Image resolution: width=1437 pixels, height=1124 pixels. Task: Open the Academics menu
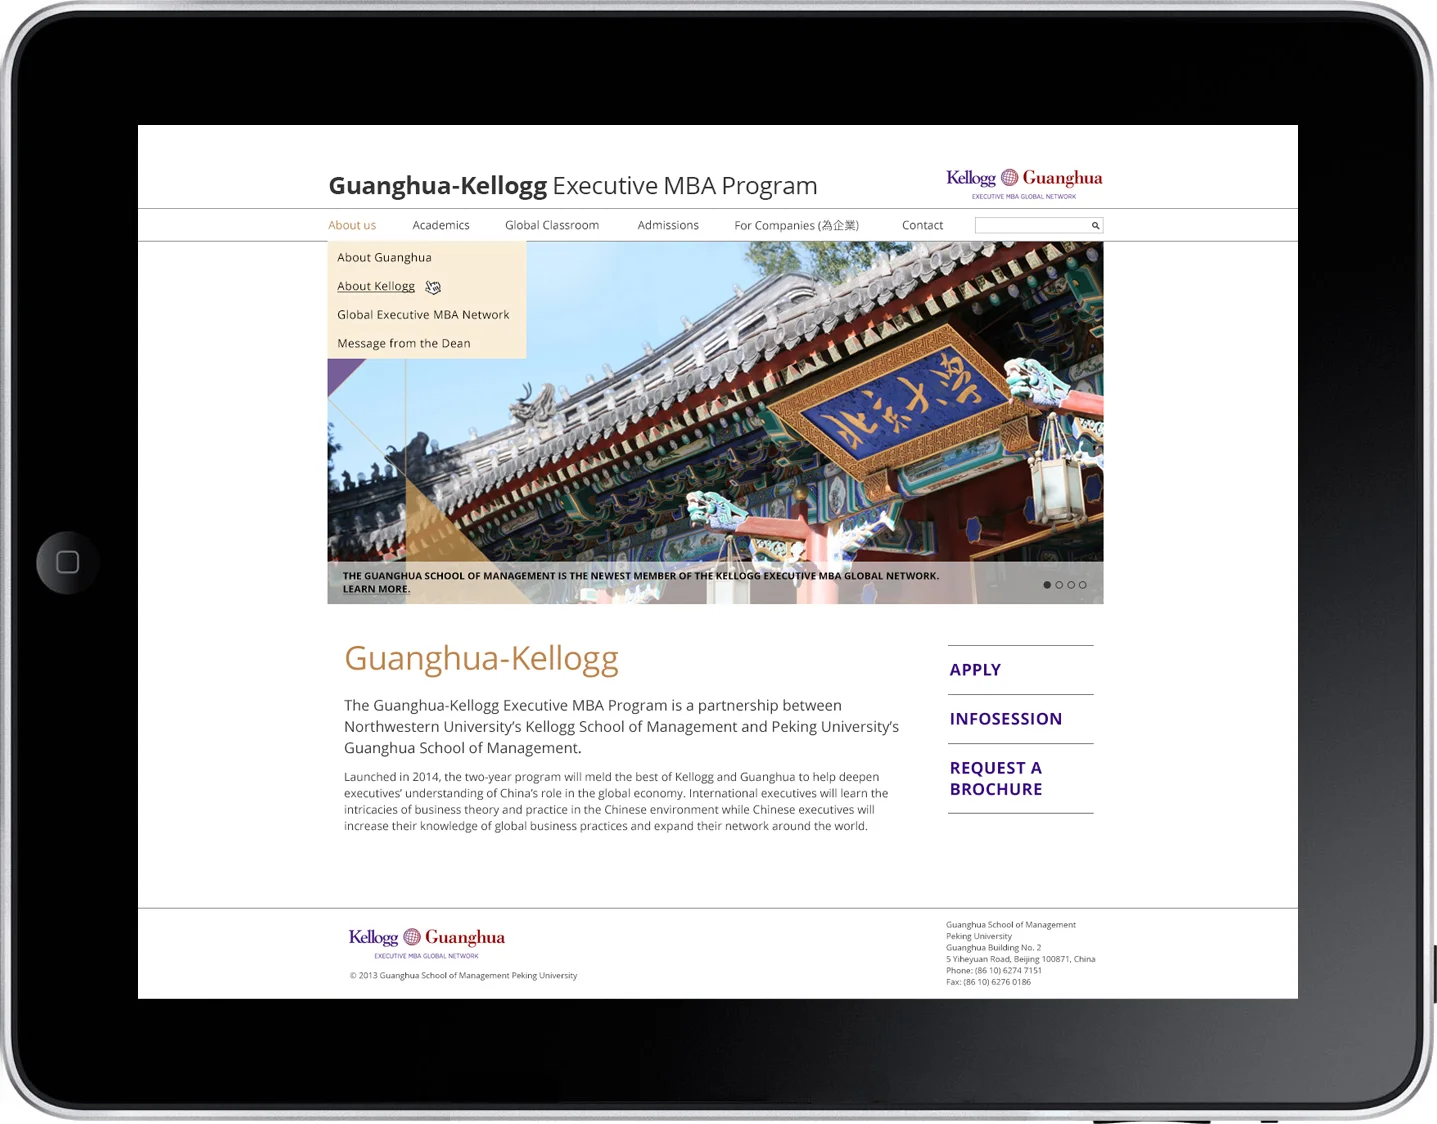coord(441,226)
